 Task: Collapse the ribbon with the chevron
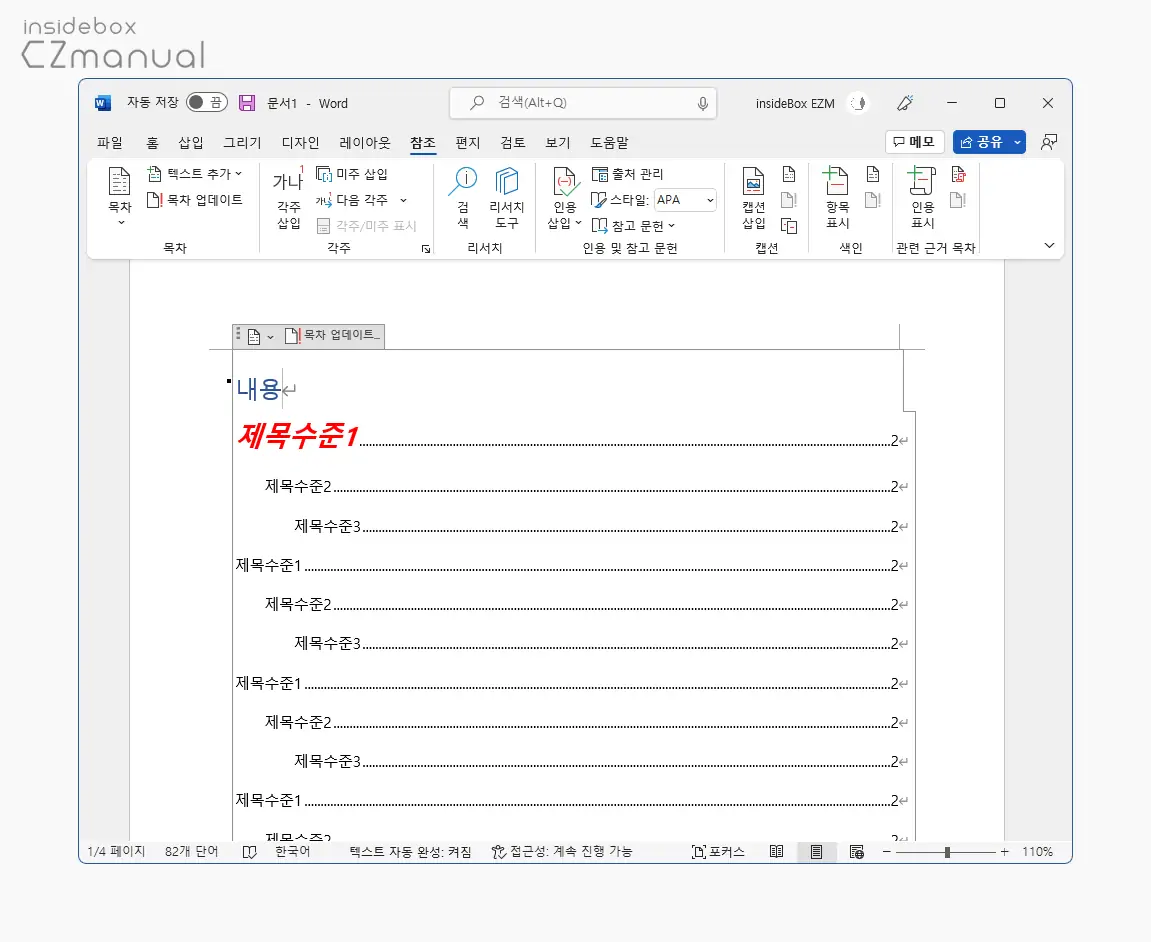pyautogui.click(x=1049, y=245)
